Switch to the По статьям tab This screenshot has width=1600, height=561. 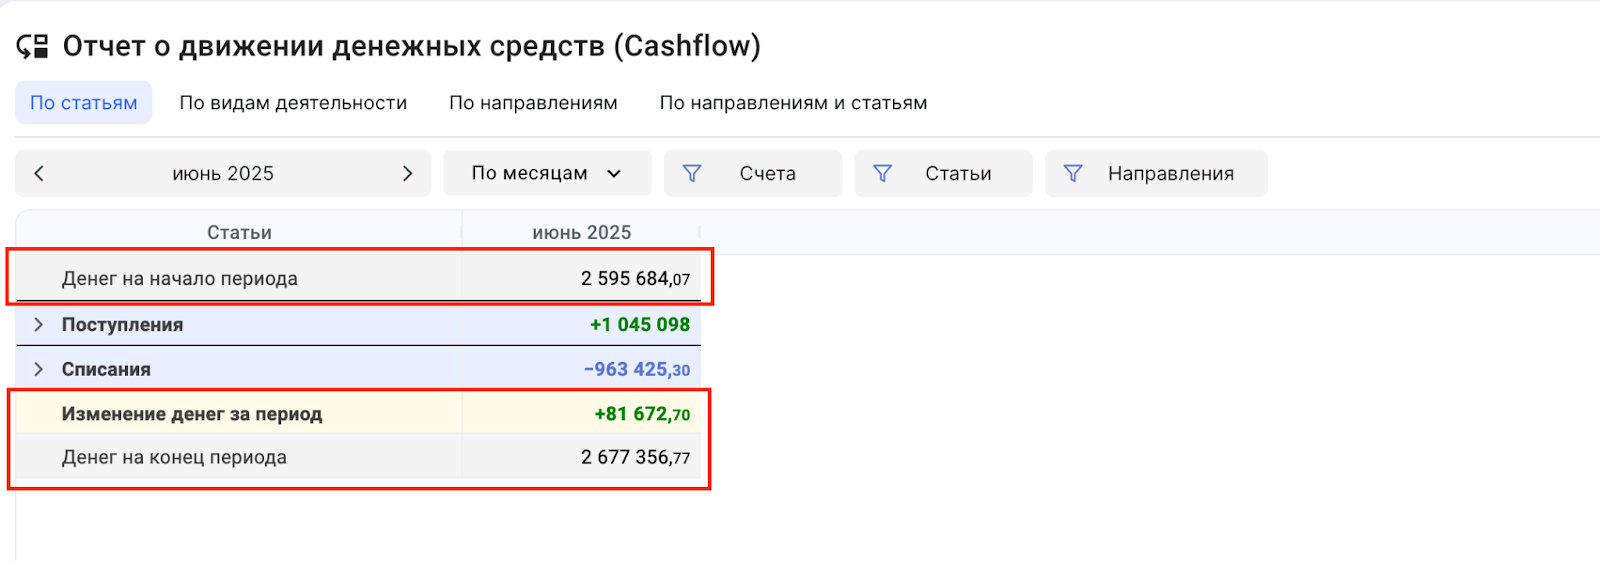[x=84, y=103]
